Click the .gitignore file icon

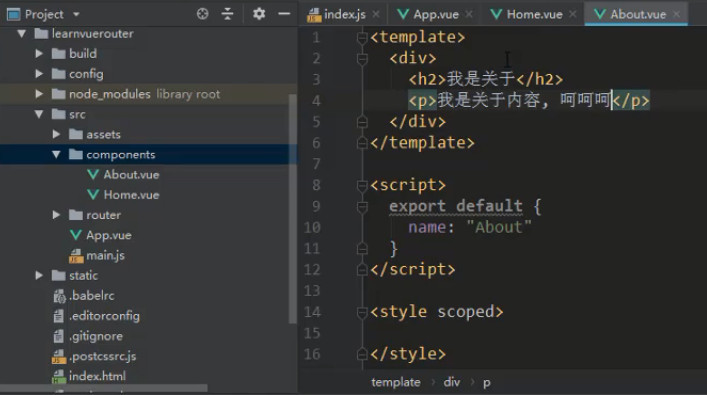click(59, 336)
